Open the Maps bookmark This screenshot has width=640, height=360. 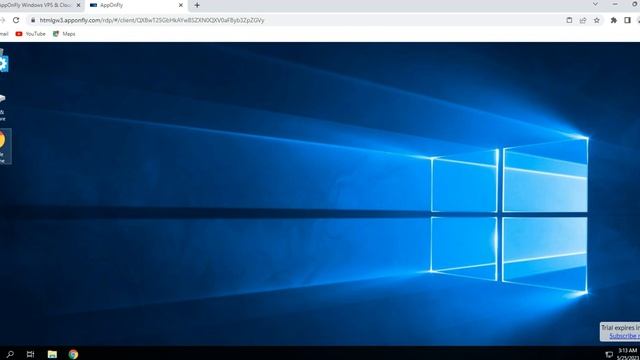[x=64, y=34]
